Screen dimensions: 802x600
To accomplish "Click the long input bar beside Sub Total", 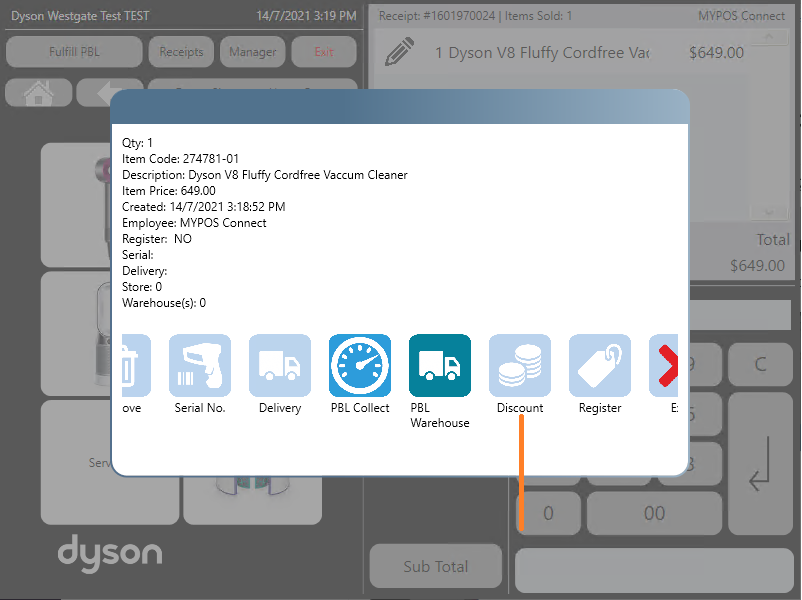I will [x=654, y=570].
